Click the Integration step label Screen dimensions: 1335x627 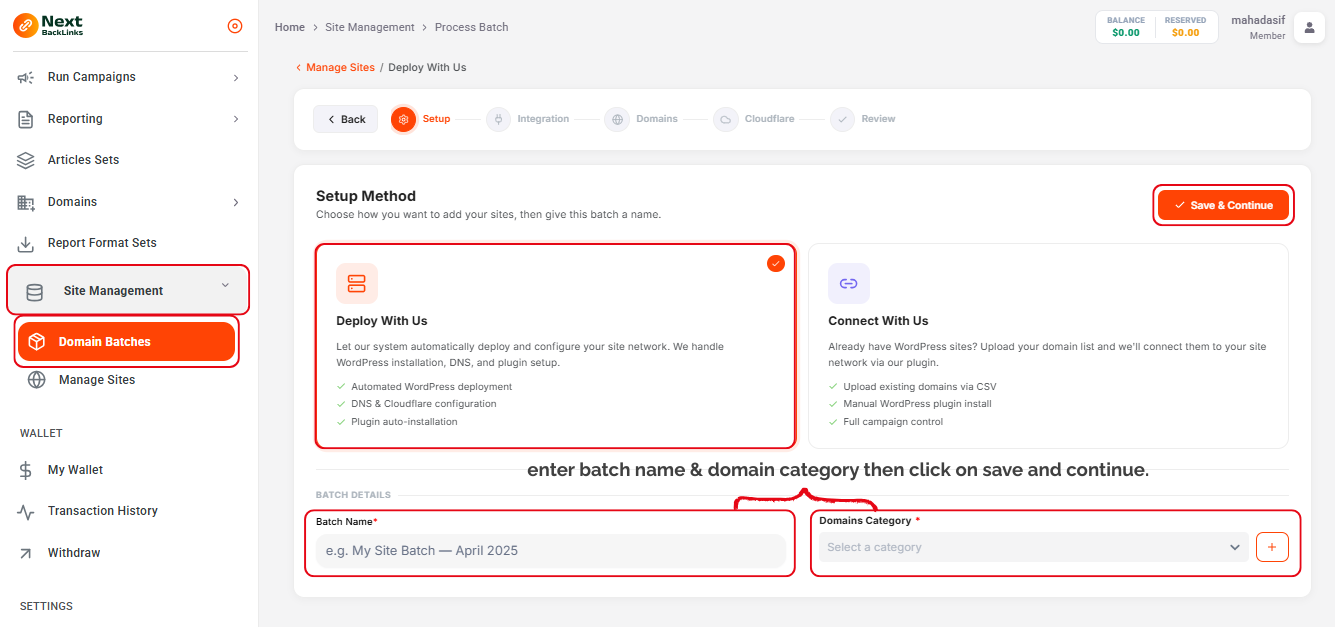click(543, 119)
